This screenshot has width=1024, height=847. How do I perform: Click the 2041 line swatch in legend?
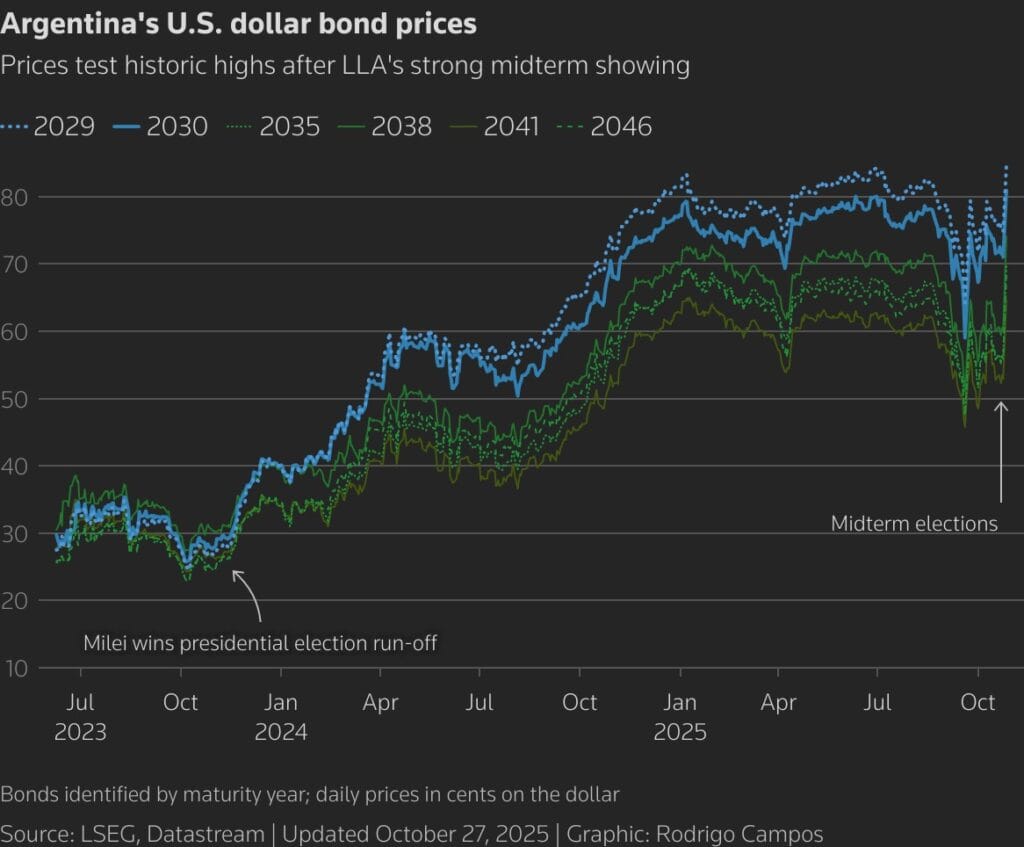click(x=459, y=127)
